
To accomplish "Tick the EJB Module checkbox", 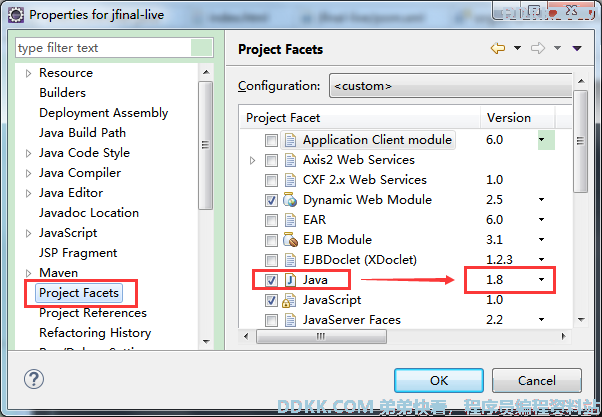I will click(x=271, y=240).
